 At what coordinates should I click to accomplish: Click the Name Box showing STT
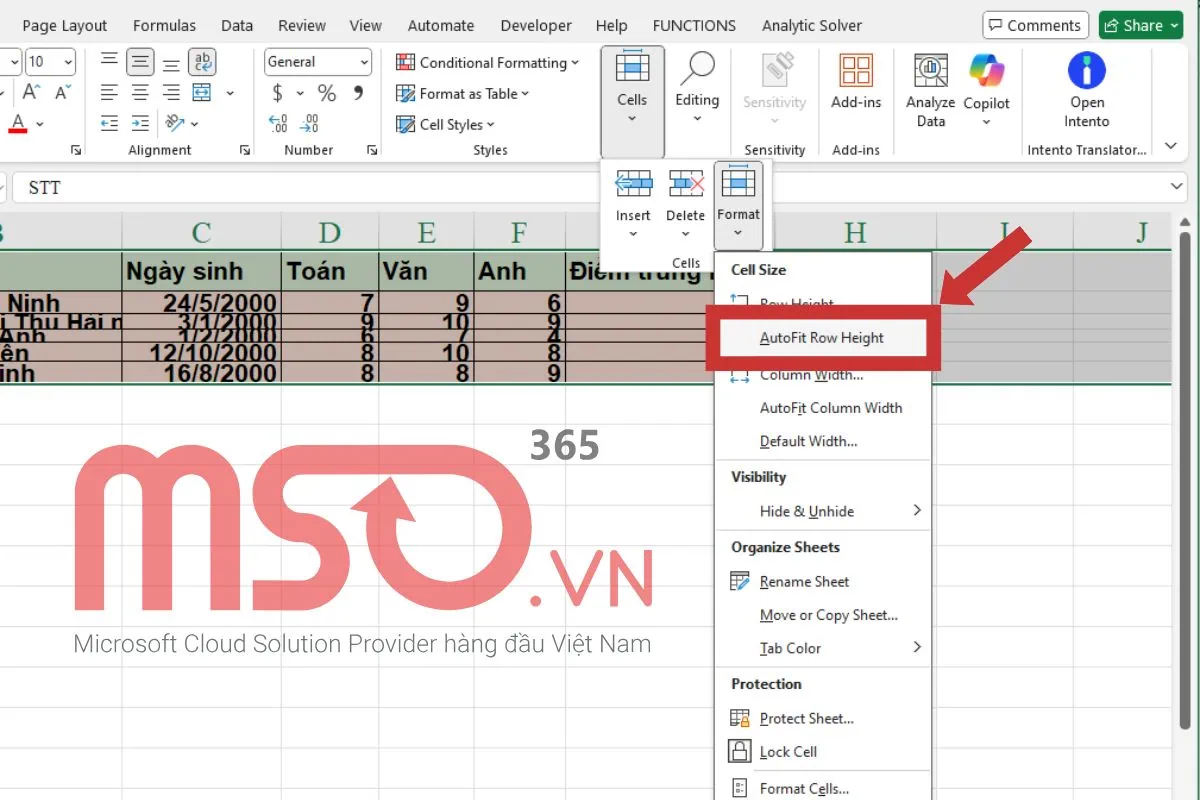click(44, 188)
